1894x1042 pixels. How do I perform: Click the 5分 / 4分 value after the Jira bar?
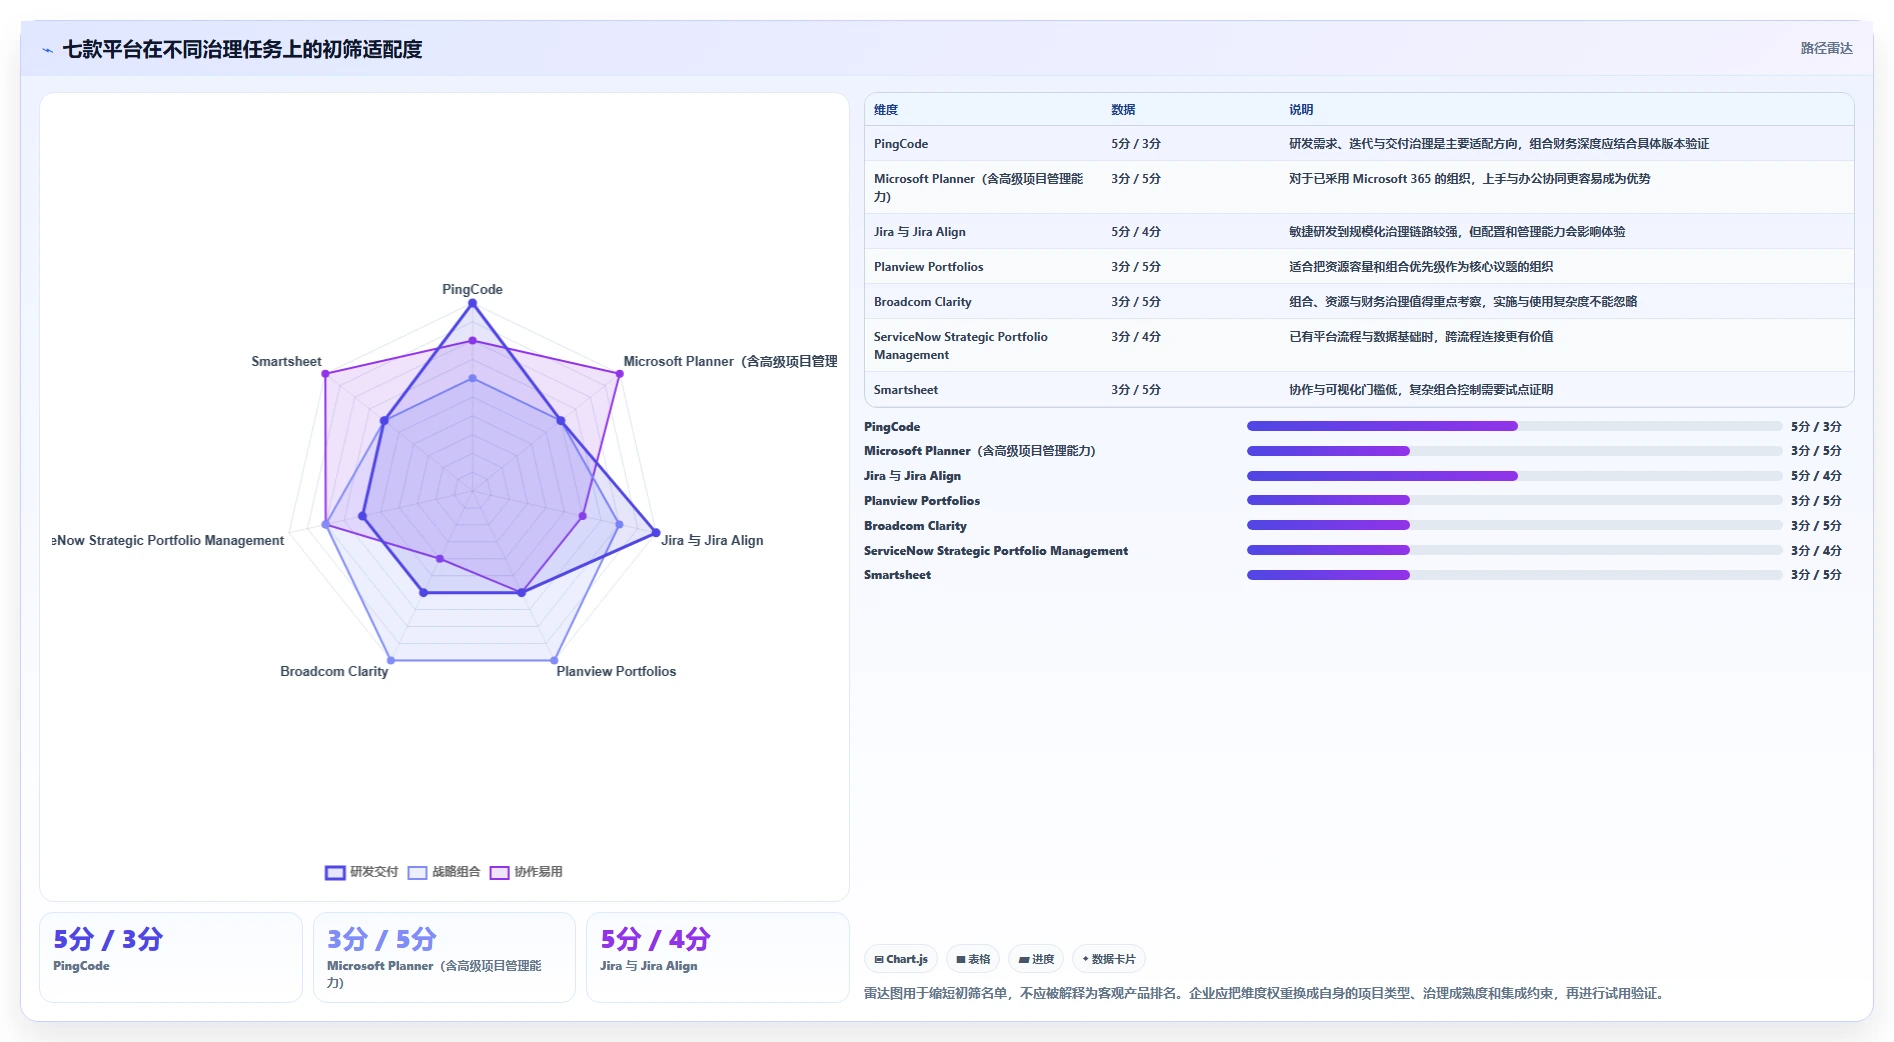click(1816, 476)
